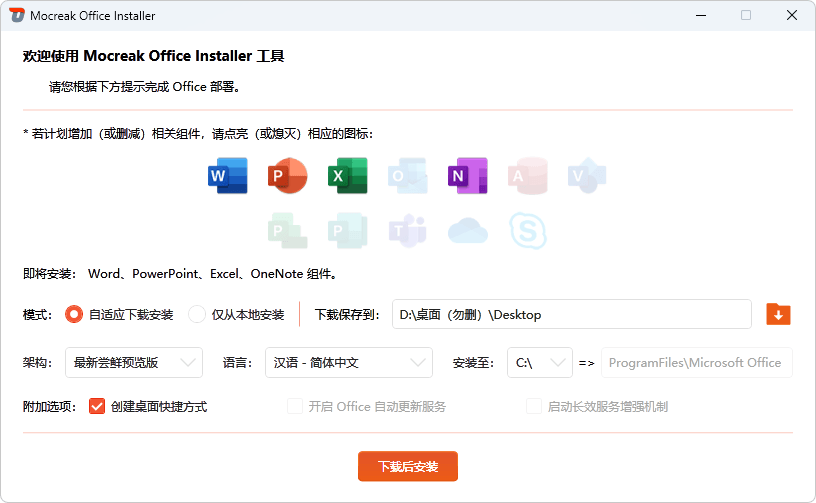Image resolution: width=816 pixels, height=503 pixels.
Task: Open the 架构 dropdown showing 最新尝鲜预览版
Action: (134, 363)
